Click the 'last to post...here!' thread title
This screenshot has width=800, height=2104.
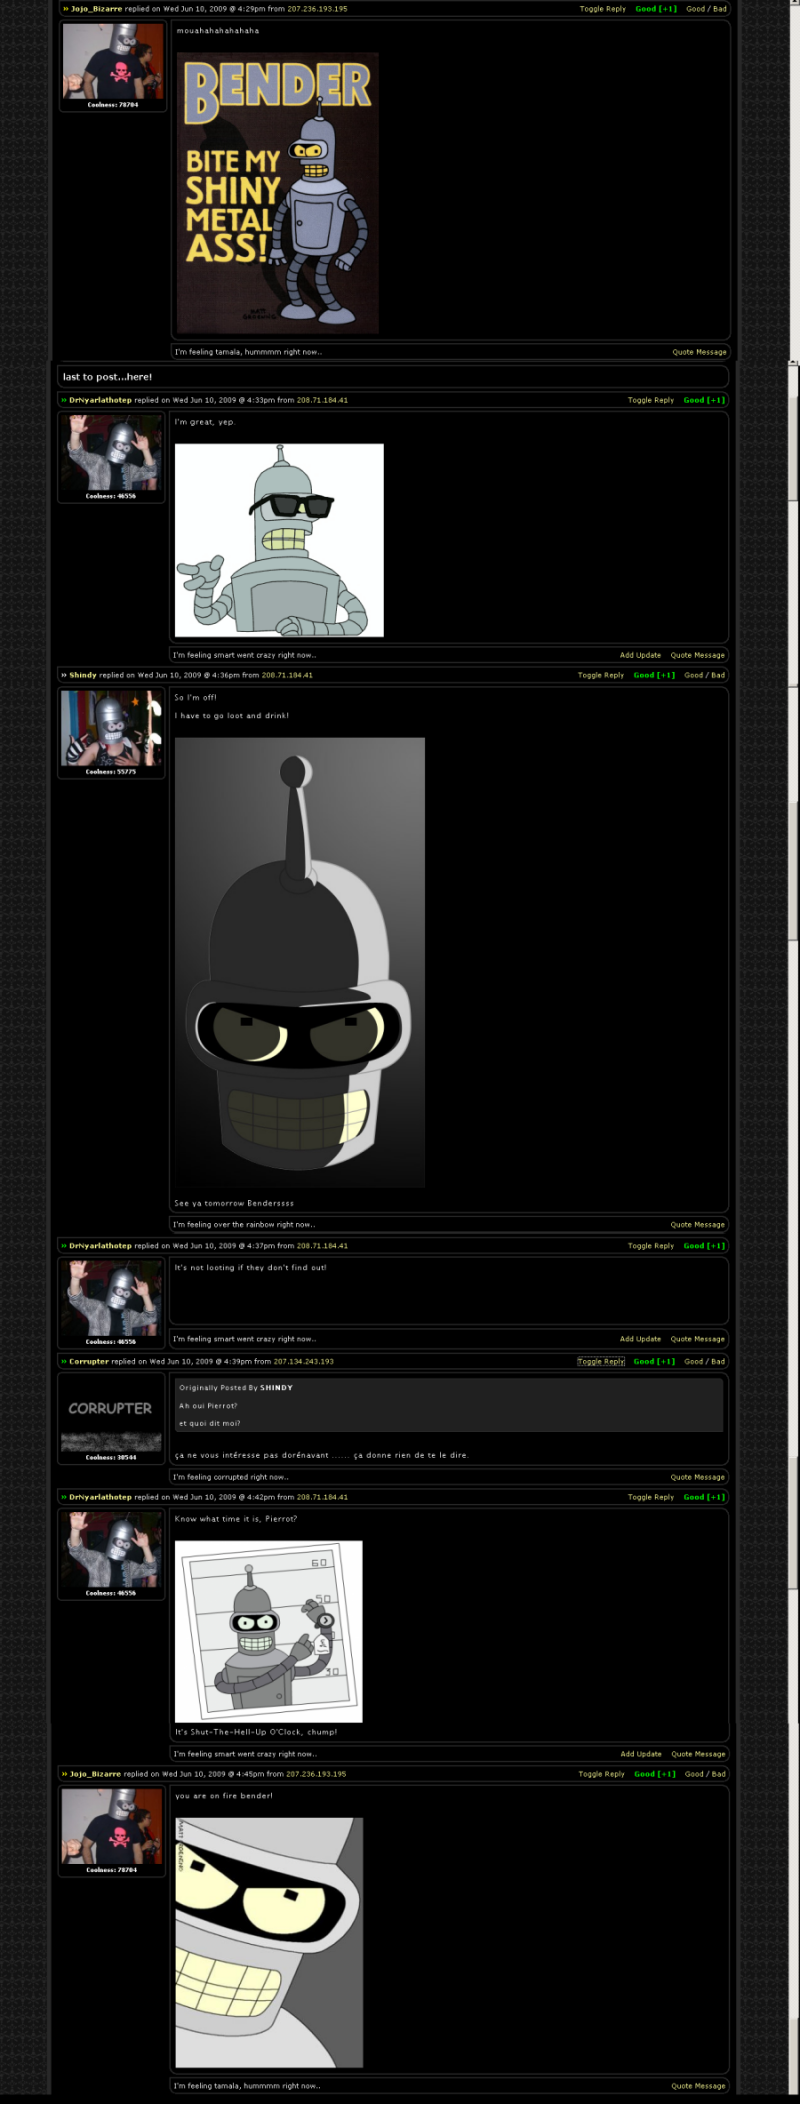point(107,377)
